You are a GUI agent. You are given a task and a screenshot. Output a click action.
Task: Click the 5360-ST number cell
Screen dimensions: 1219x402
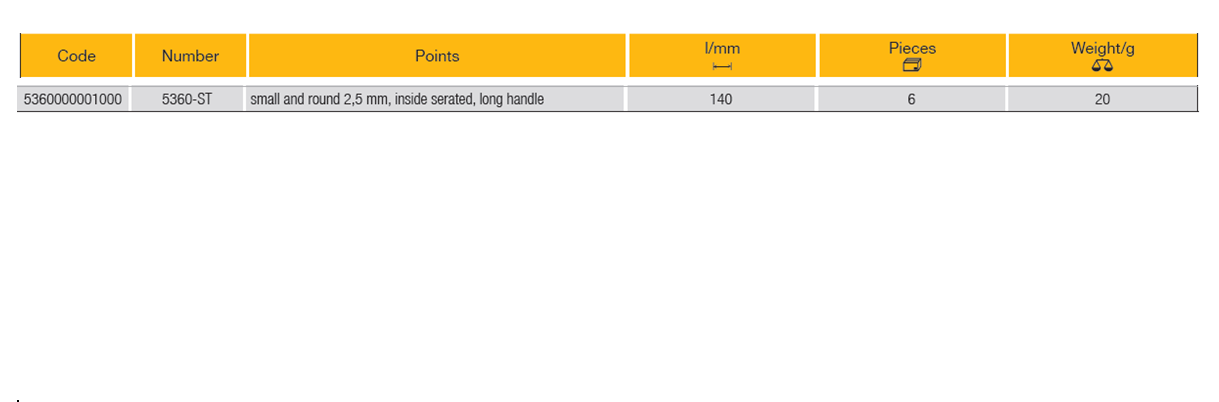pyautogui.click(x=187, y=99)
